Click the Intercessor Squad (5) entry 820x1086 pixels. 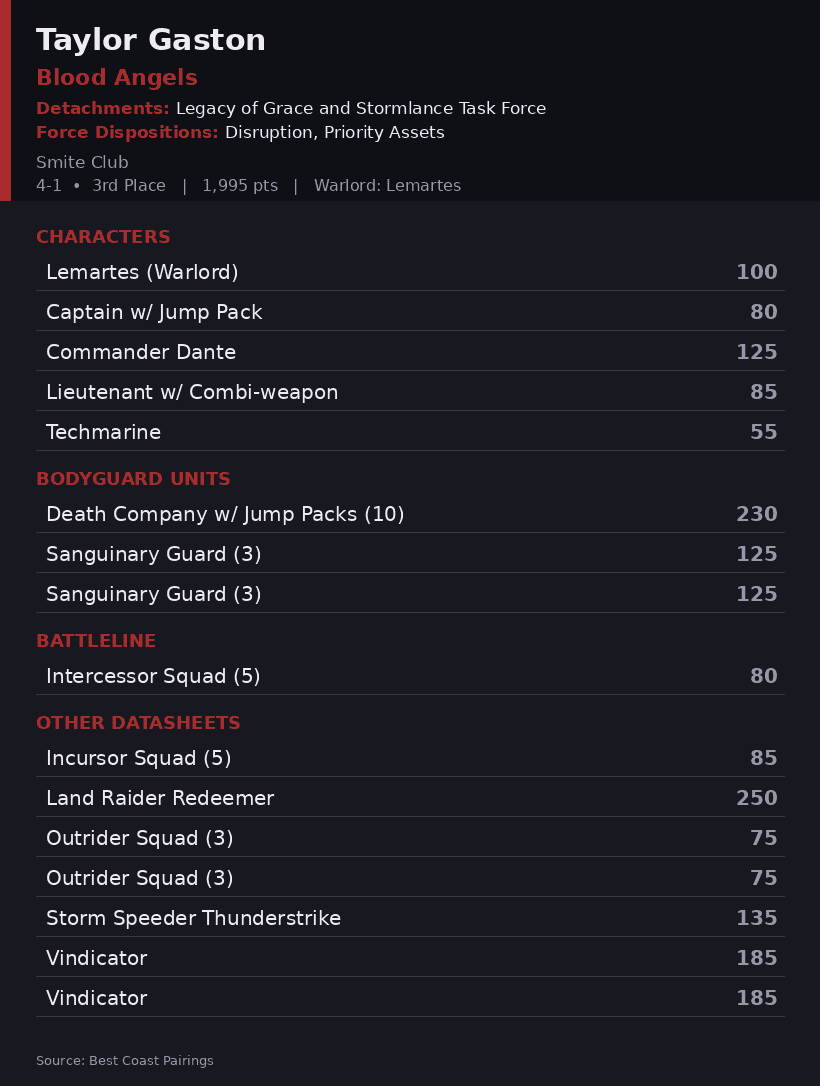410,676
